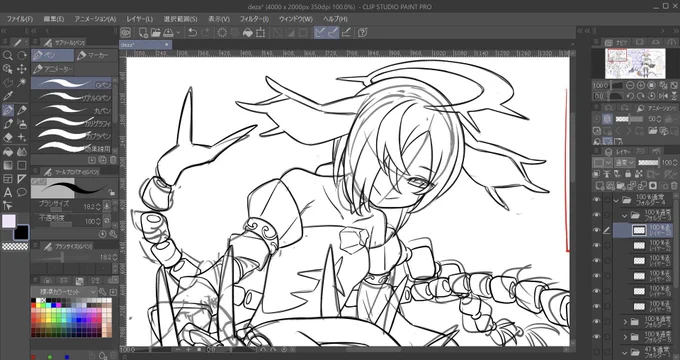Image resolution: width=680 pixels, height=360 pixels.
Task: Toggle Snap to Ruler in command bar
Action: click(320, 33)
